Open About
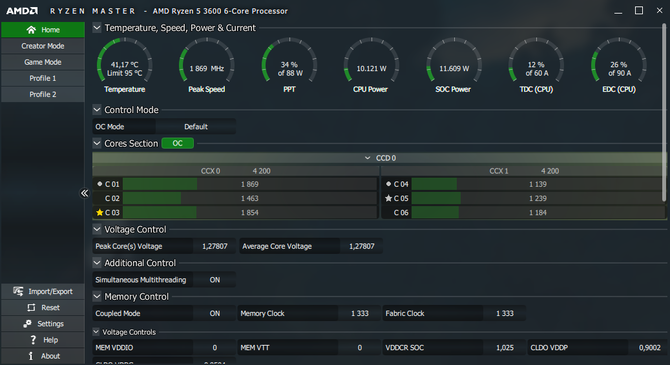Image resolution: width=670 pixels, height=365 pixels. (x=43, y=356)
